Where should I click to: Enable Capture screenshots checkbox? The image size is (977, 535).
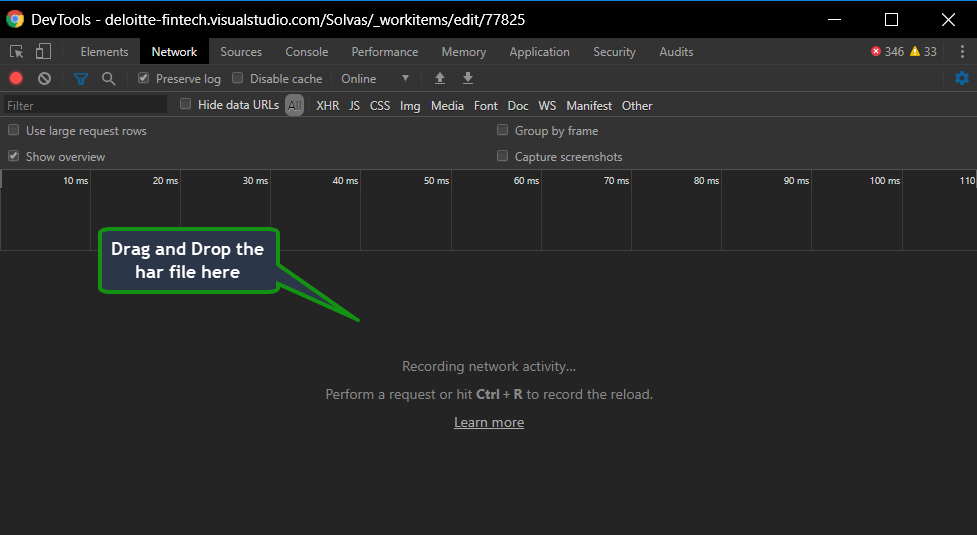(502, 156)
